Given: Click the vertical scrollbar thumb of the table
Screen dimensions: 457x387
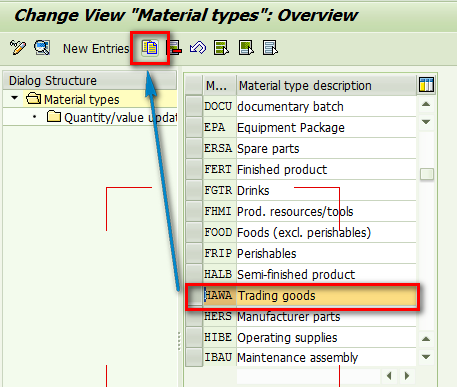Looking at the screenshot, I should [427, 174].
